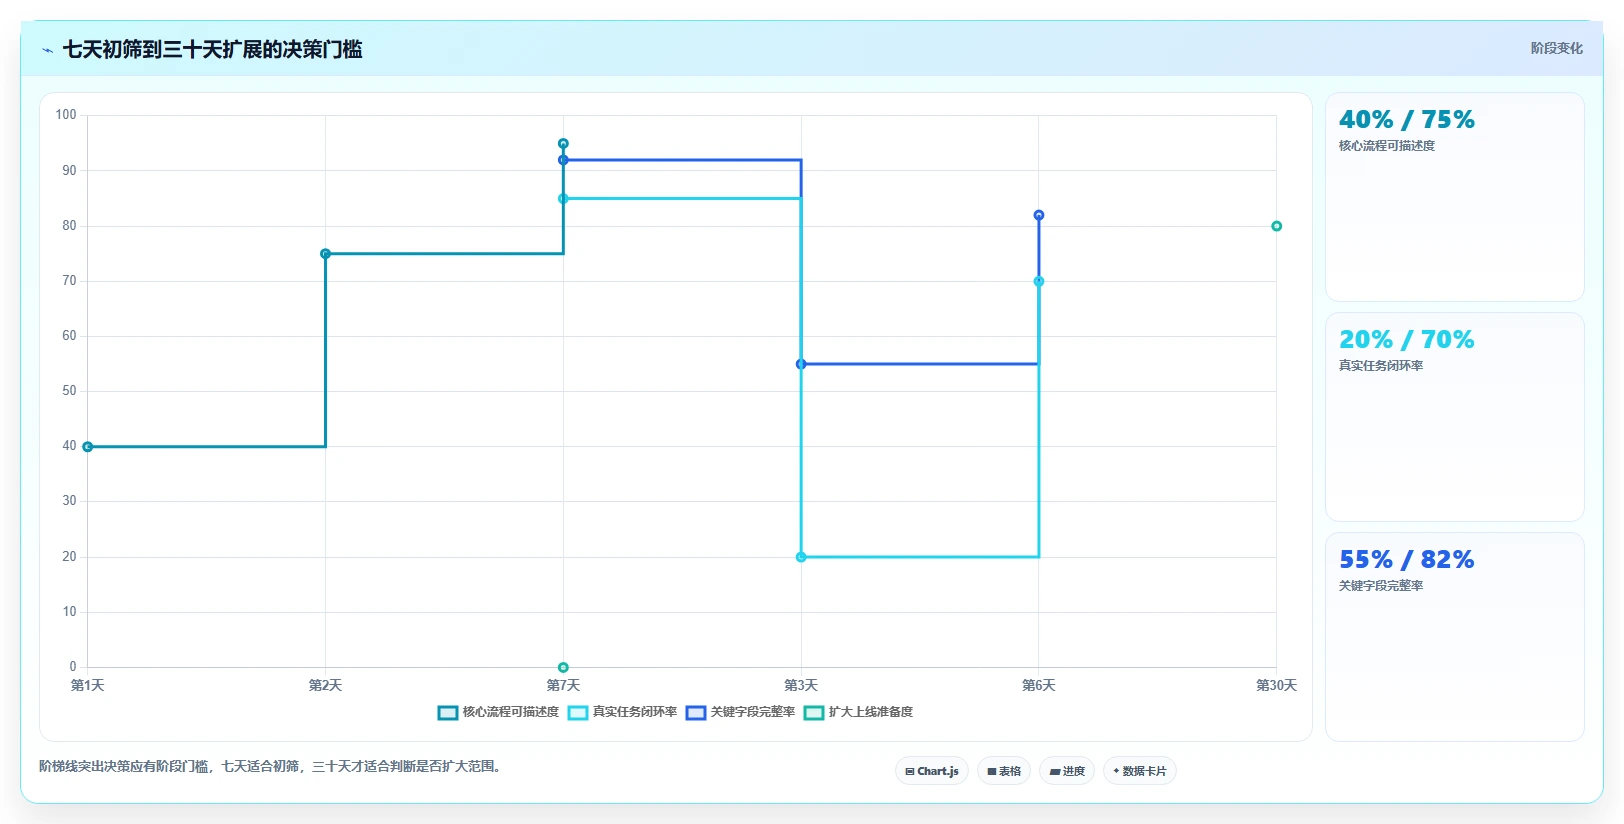Click the blue 第7天 point at value 92
Viewport: 1624px width, 824px height.
[563, 160]
